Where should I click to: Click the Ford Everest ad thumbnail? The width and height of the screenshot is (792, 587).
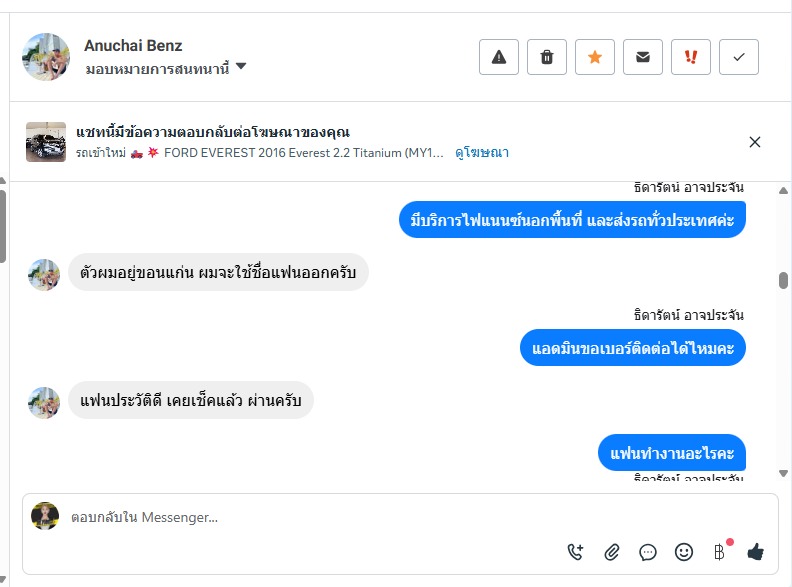point(46,142)
